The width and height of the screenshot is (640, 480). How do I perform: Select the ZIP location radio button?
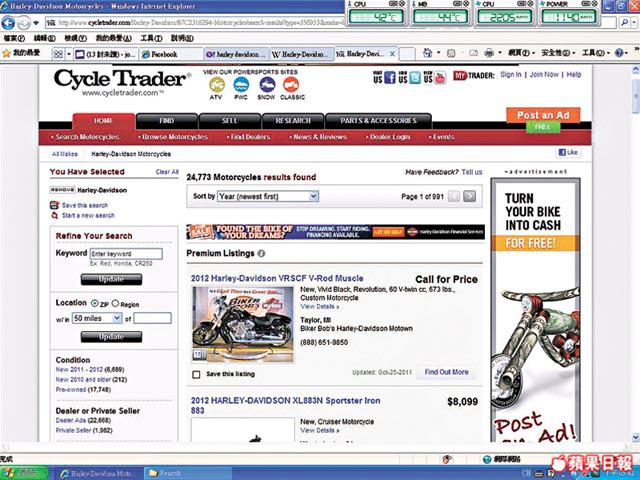(x=95, y=304)
